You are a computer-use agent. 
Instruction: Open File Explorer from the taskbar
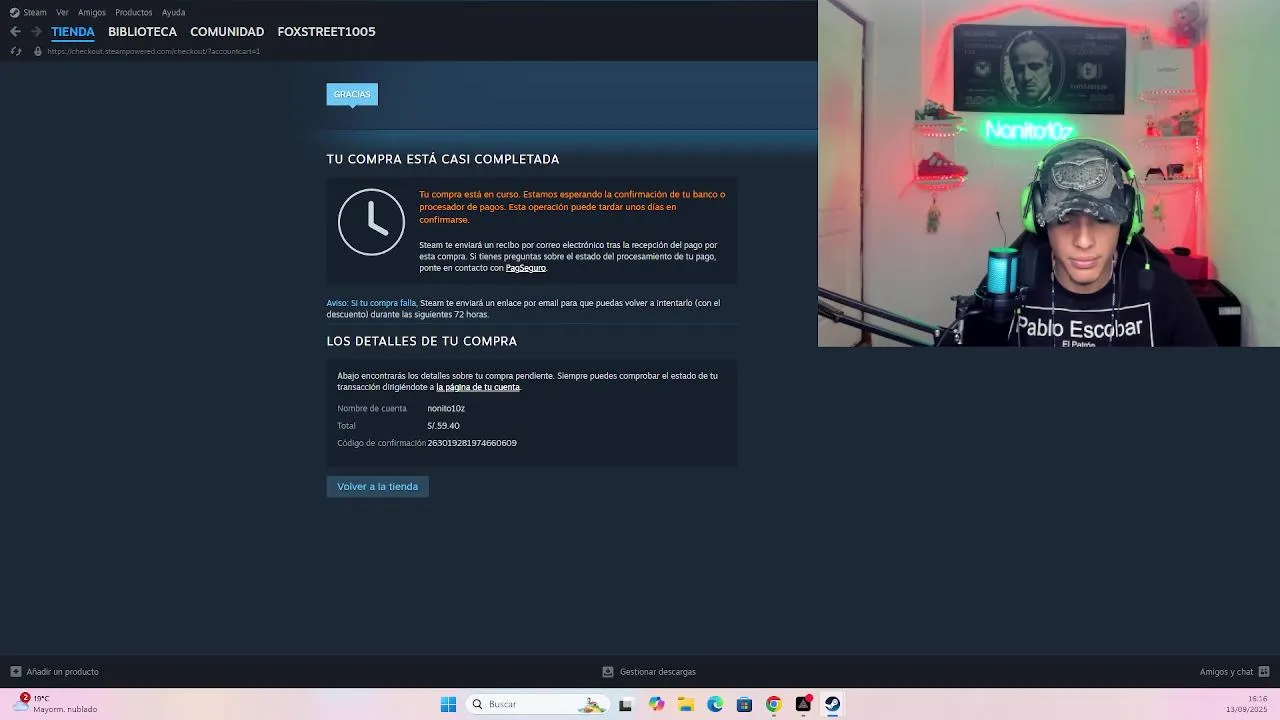click(685, 704)
